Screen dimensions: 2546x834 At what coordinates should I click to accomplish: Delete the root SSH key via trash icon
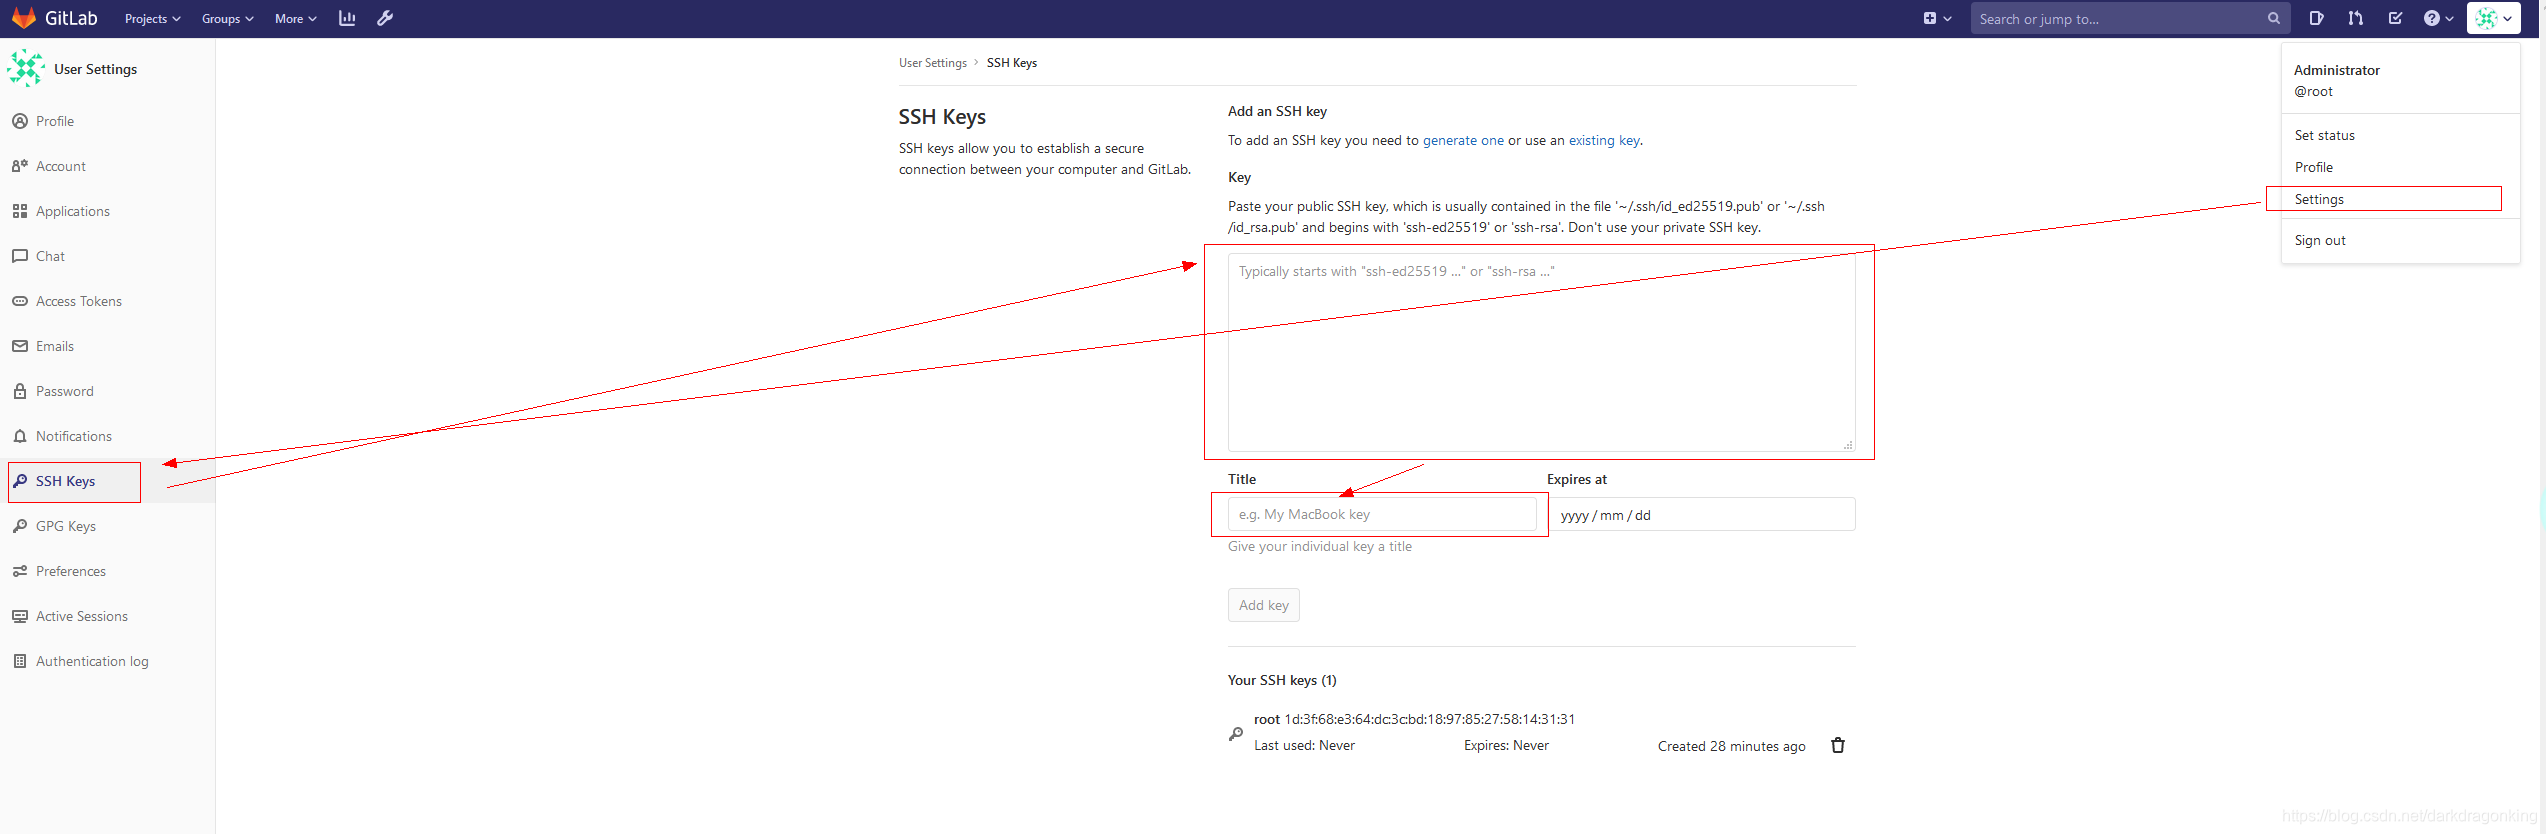[1837, 745]
